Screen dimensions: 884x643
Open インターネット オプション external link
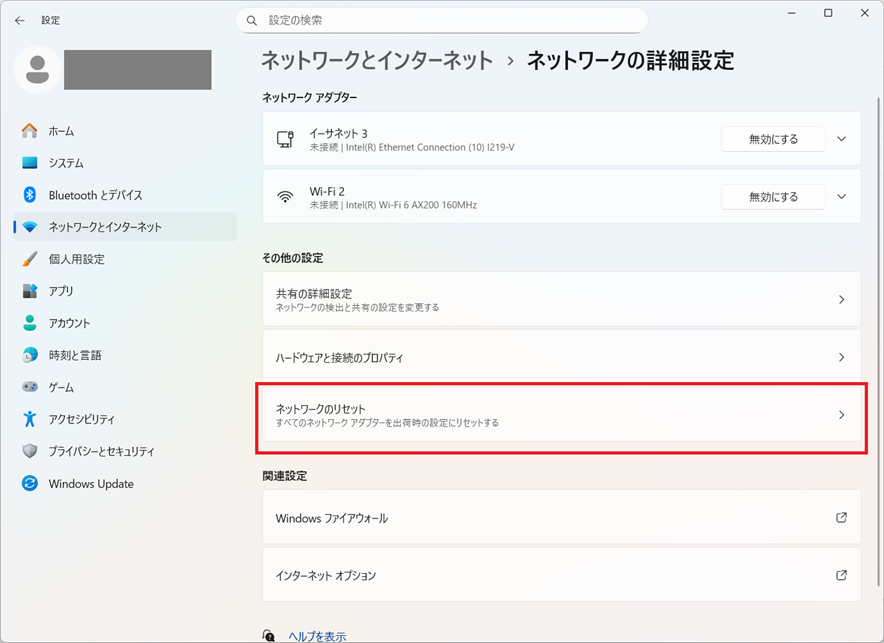click(x=561, y=576)
